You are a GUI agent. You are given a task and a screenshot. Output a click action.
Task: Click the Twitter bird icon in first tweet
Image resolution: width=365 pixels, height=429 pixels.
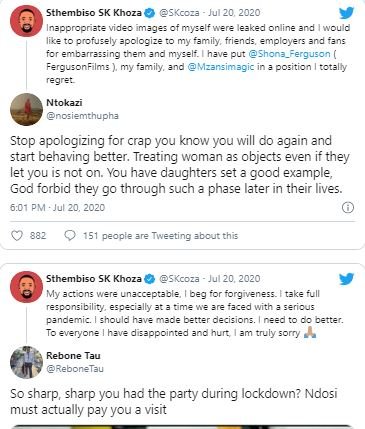tap(347, 13)
